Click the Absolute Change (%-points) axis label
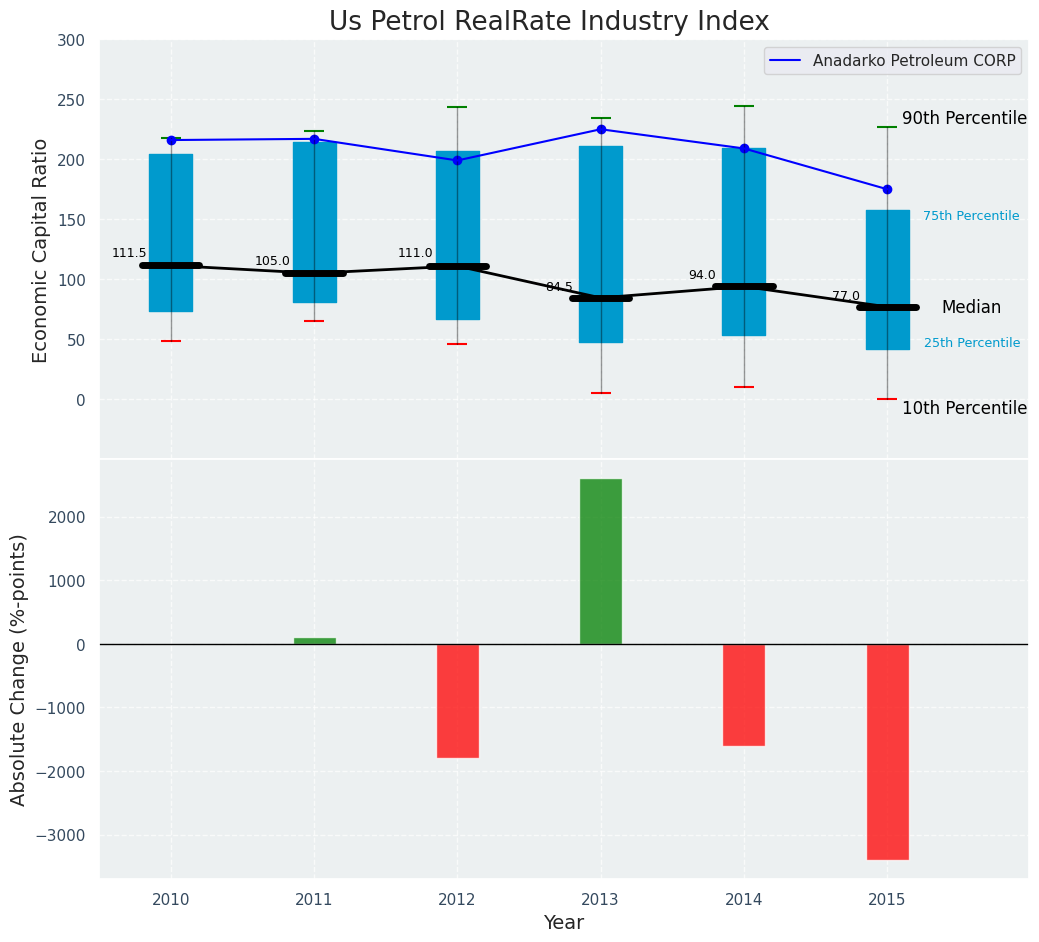This screenshot has width=1039, height=942. 19,669
